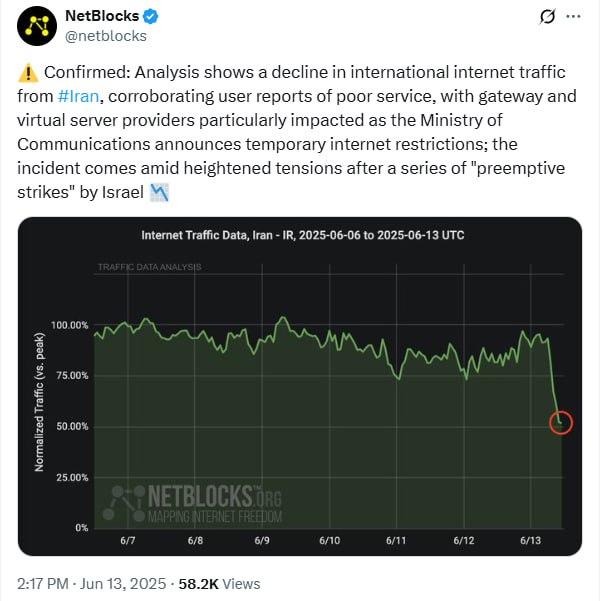The height and width of the screenshot is (601, 602).
Task: Open the @netblocks handle link
Action: coord(106,36)
